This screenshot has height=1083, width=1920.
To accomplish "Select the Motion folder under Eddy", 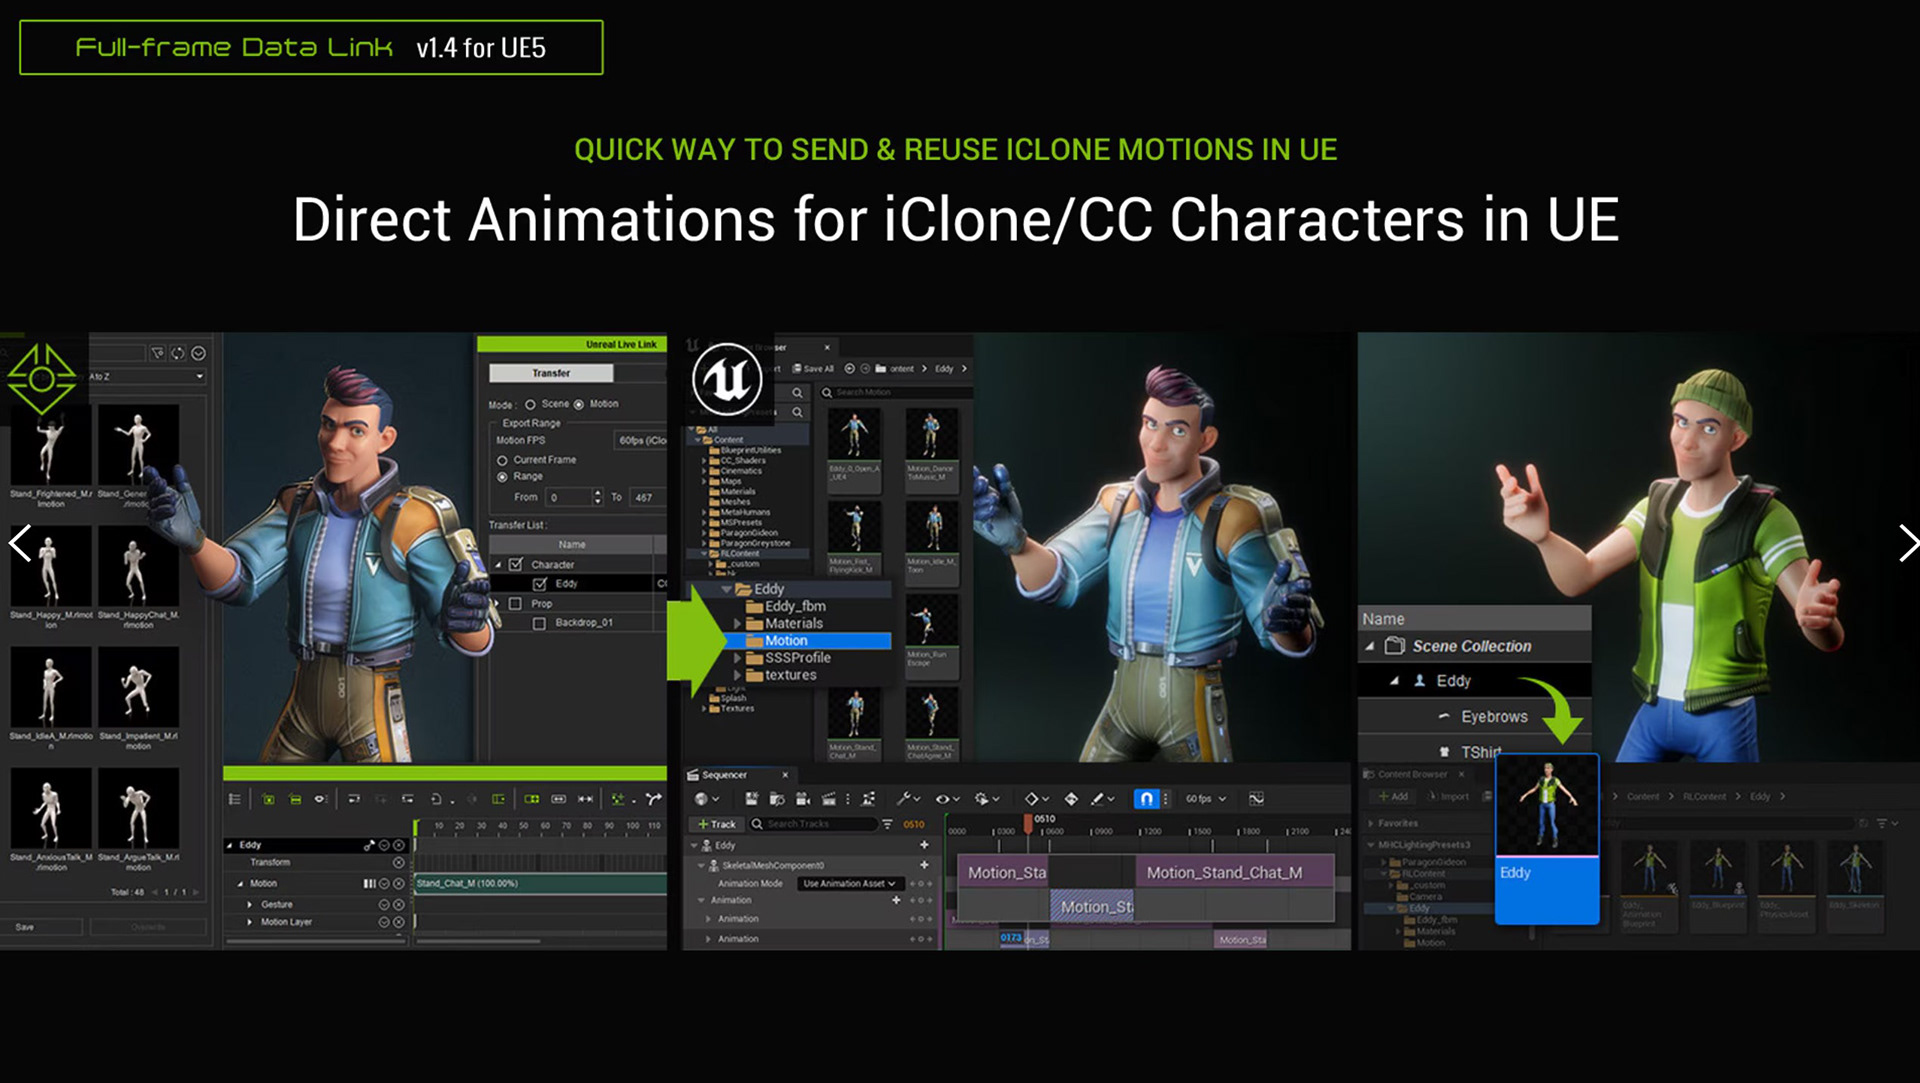I will tap(808, 641).
